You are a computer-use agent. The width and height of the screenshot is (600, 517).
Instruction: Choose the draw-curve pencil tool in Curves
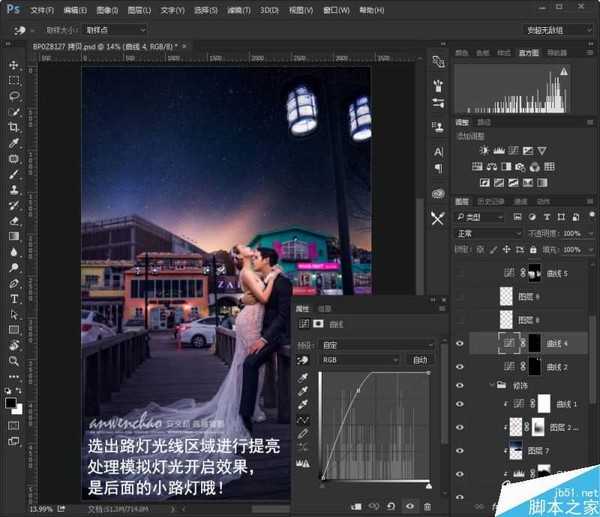303,433
